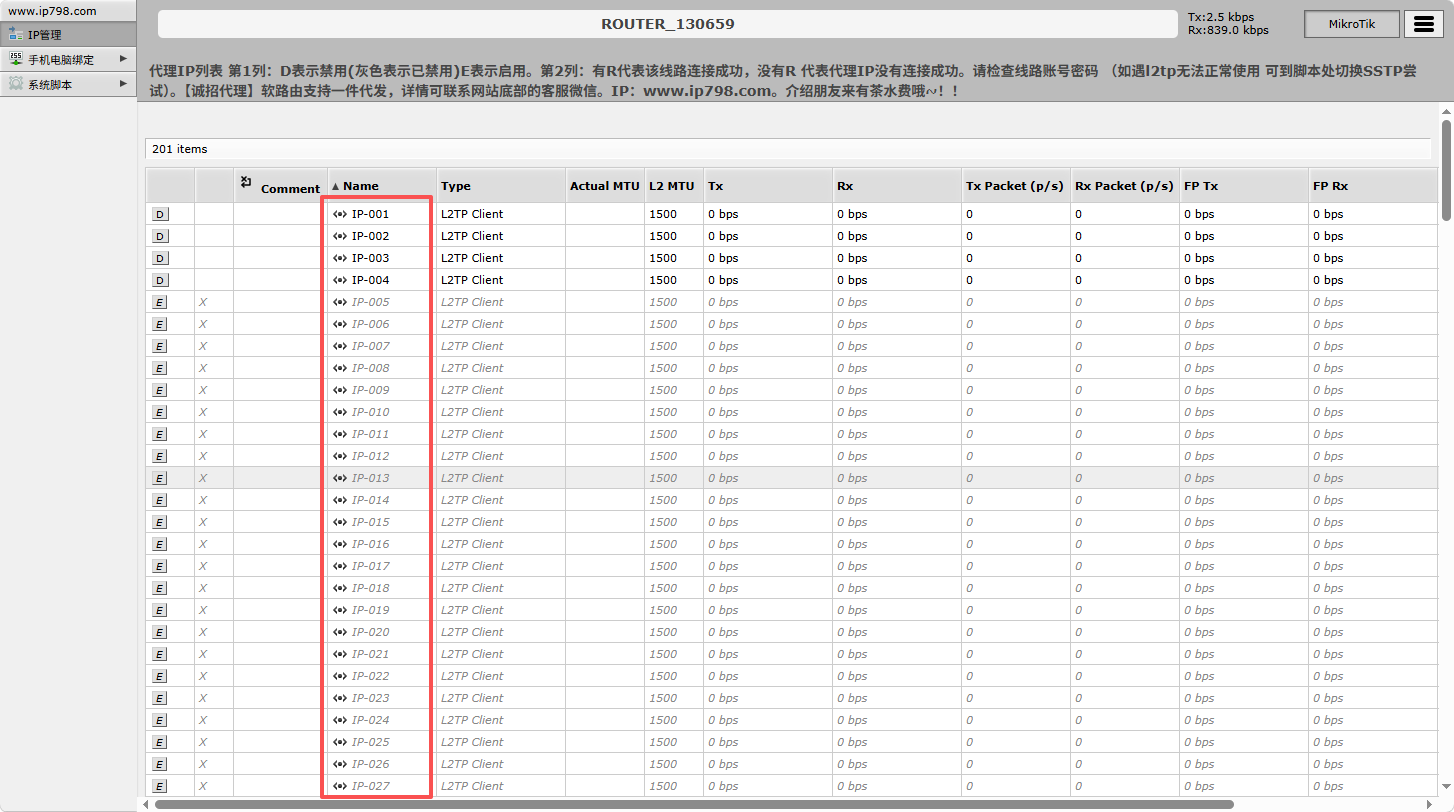The height and width of the screenshot is (812, 1454).
Task: Sort by the L2 MTU column header
Action: [674, 186]
